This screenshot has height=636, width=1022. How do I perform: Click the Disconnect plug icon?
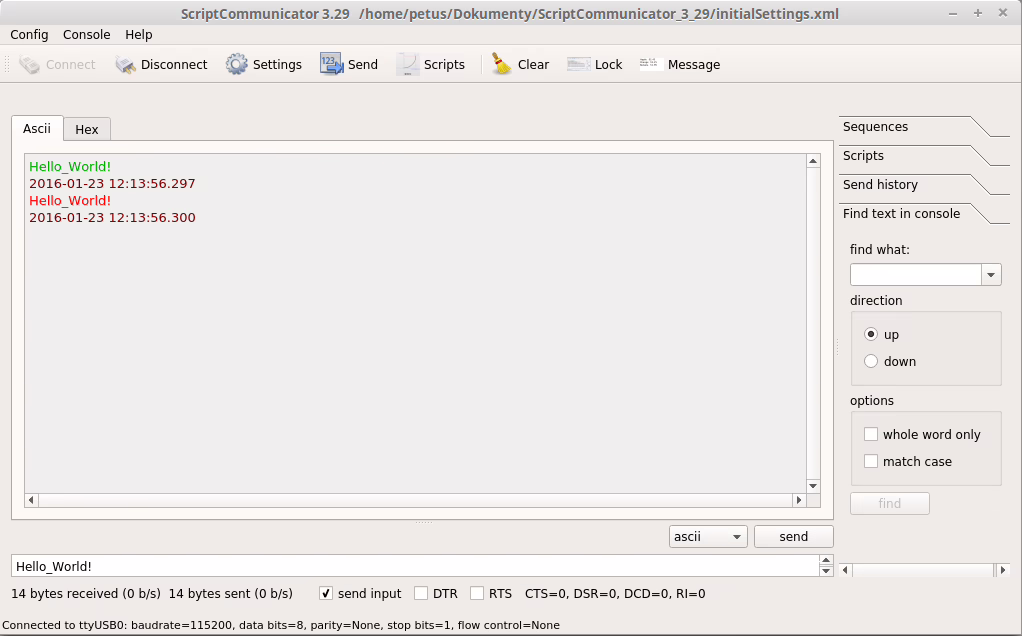126,65
